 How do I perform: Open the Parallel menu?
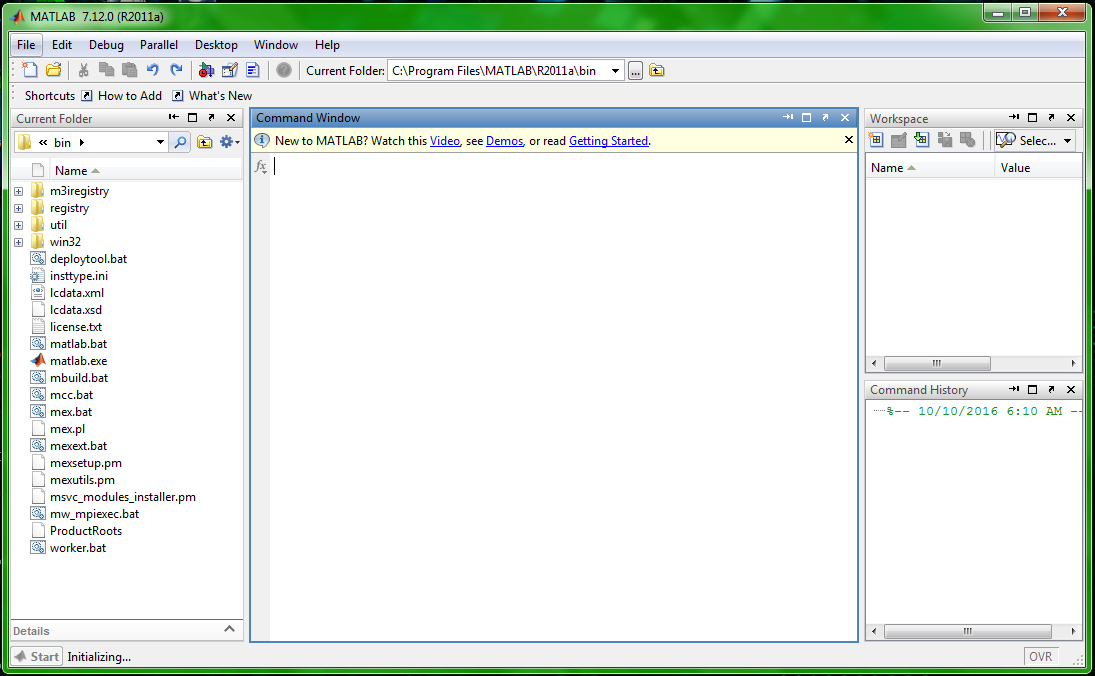[159, 45]
